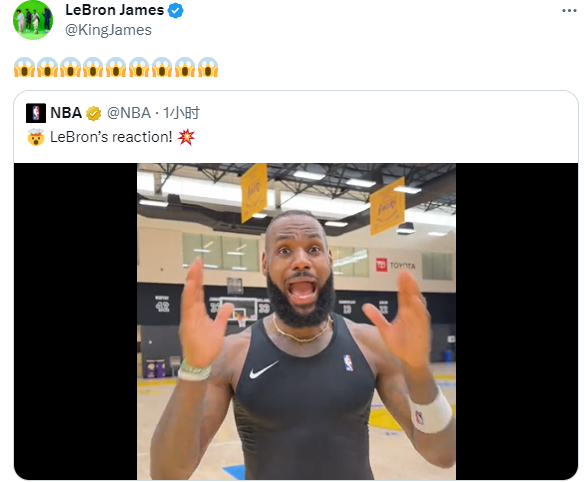Play the embedded NBA video
The height and width of the screenshot is (482, 585).
(x=296, y=322)
